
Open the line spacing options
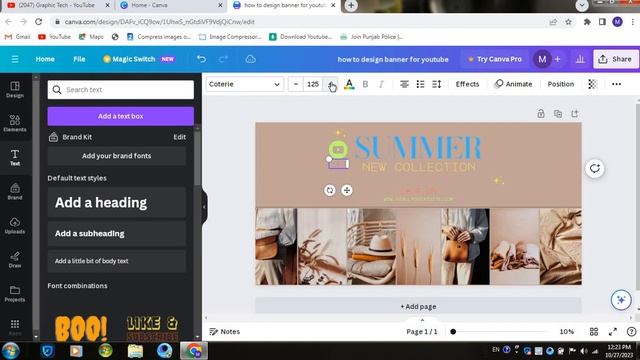coord(436,84)
